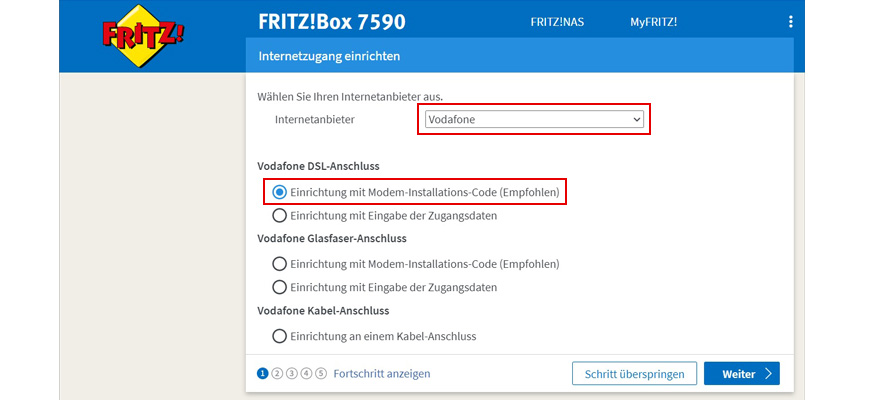
Task: Click the Schritt überspringen button
Action: (x=634, y=374)
